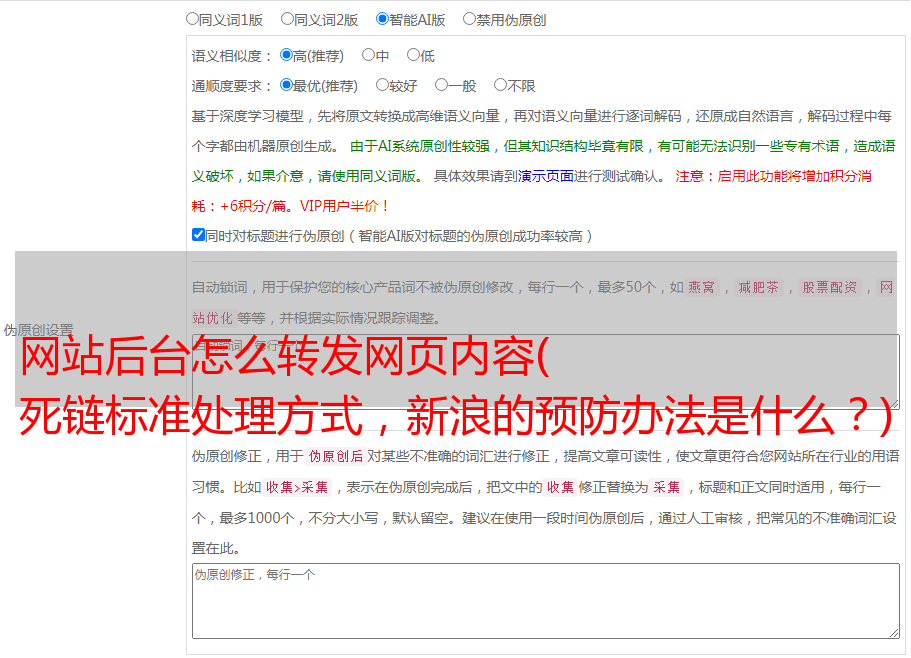Click the 语义相似度： label
The image size is (911, 658).
click(232, 56)
